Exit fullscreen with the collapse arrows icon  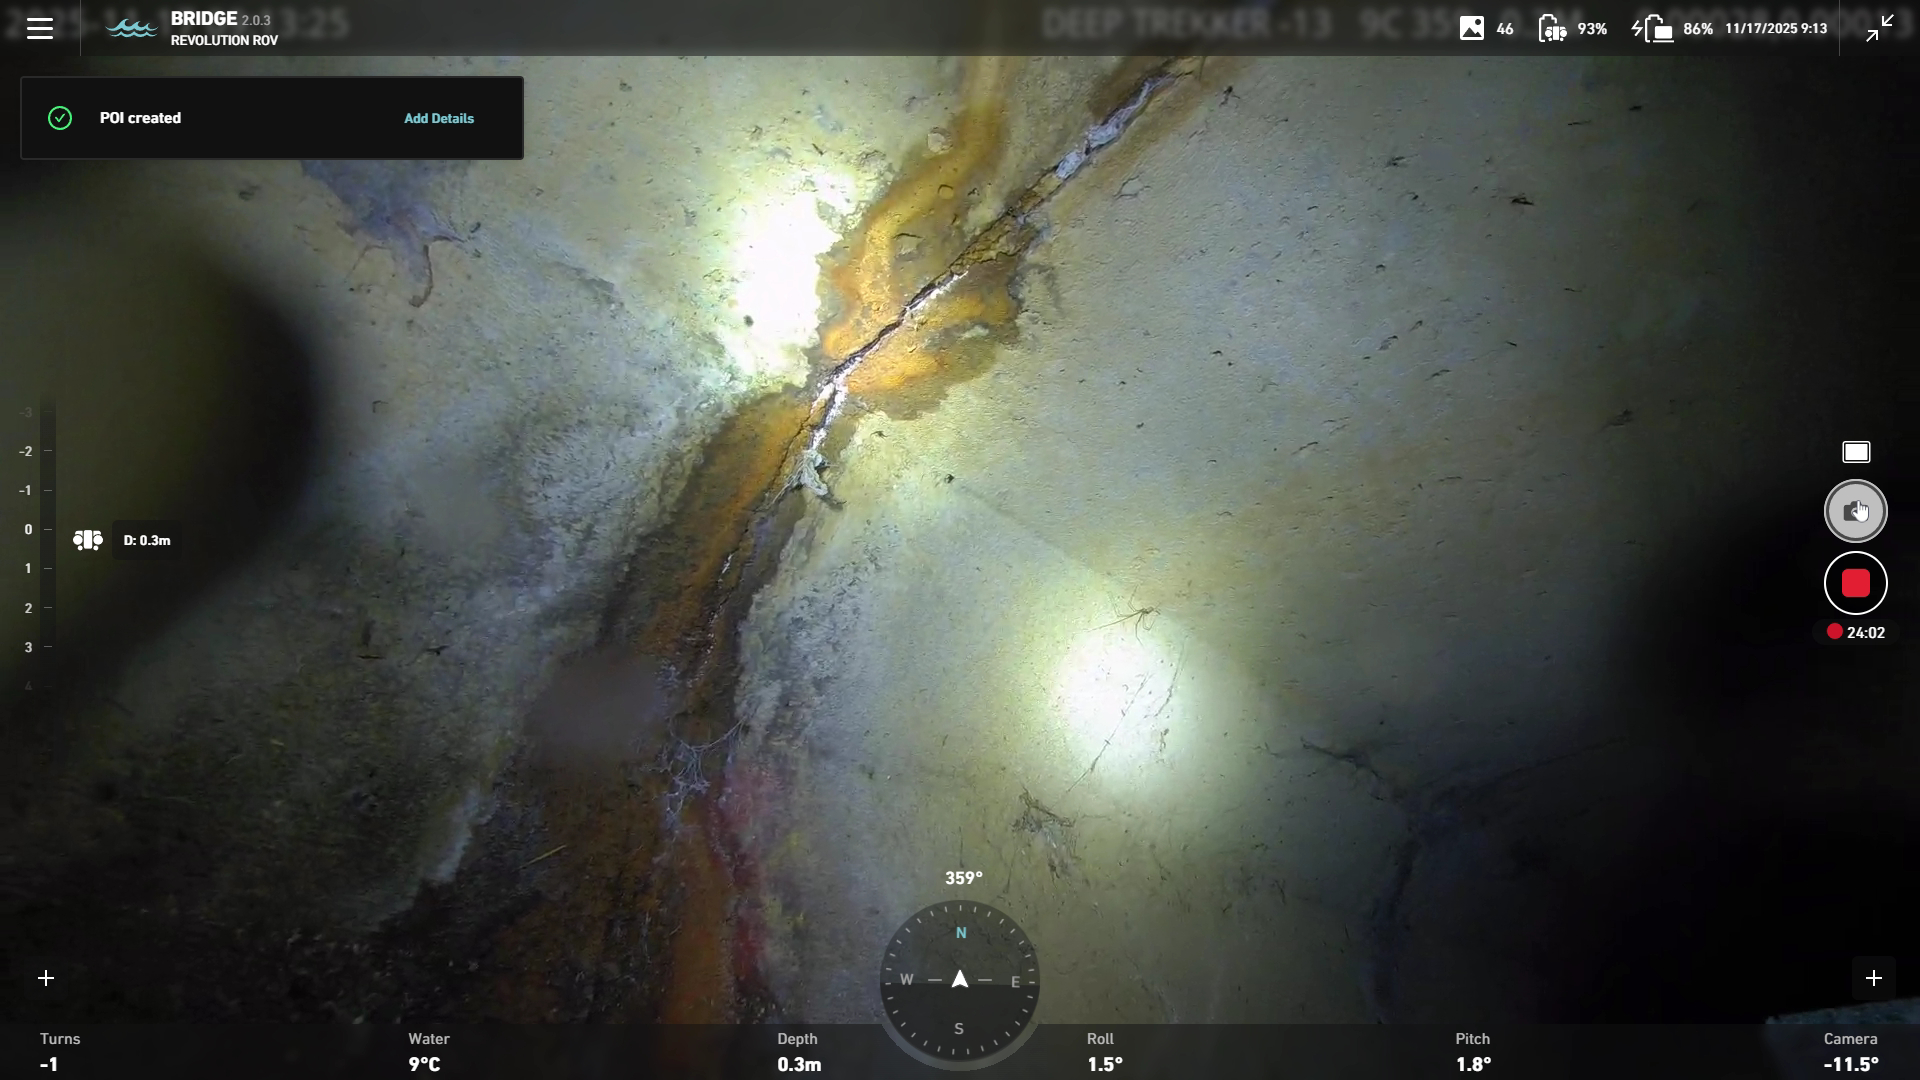pos(1880,28)
